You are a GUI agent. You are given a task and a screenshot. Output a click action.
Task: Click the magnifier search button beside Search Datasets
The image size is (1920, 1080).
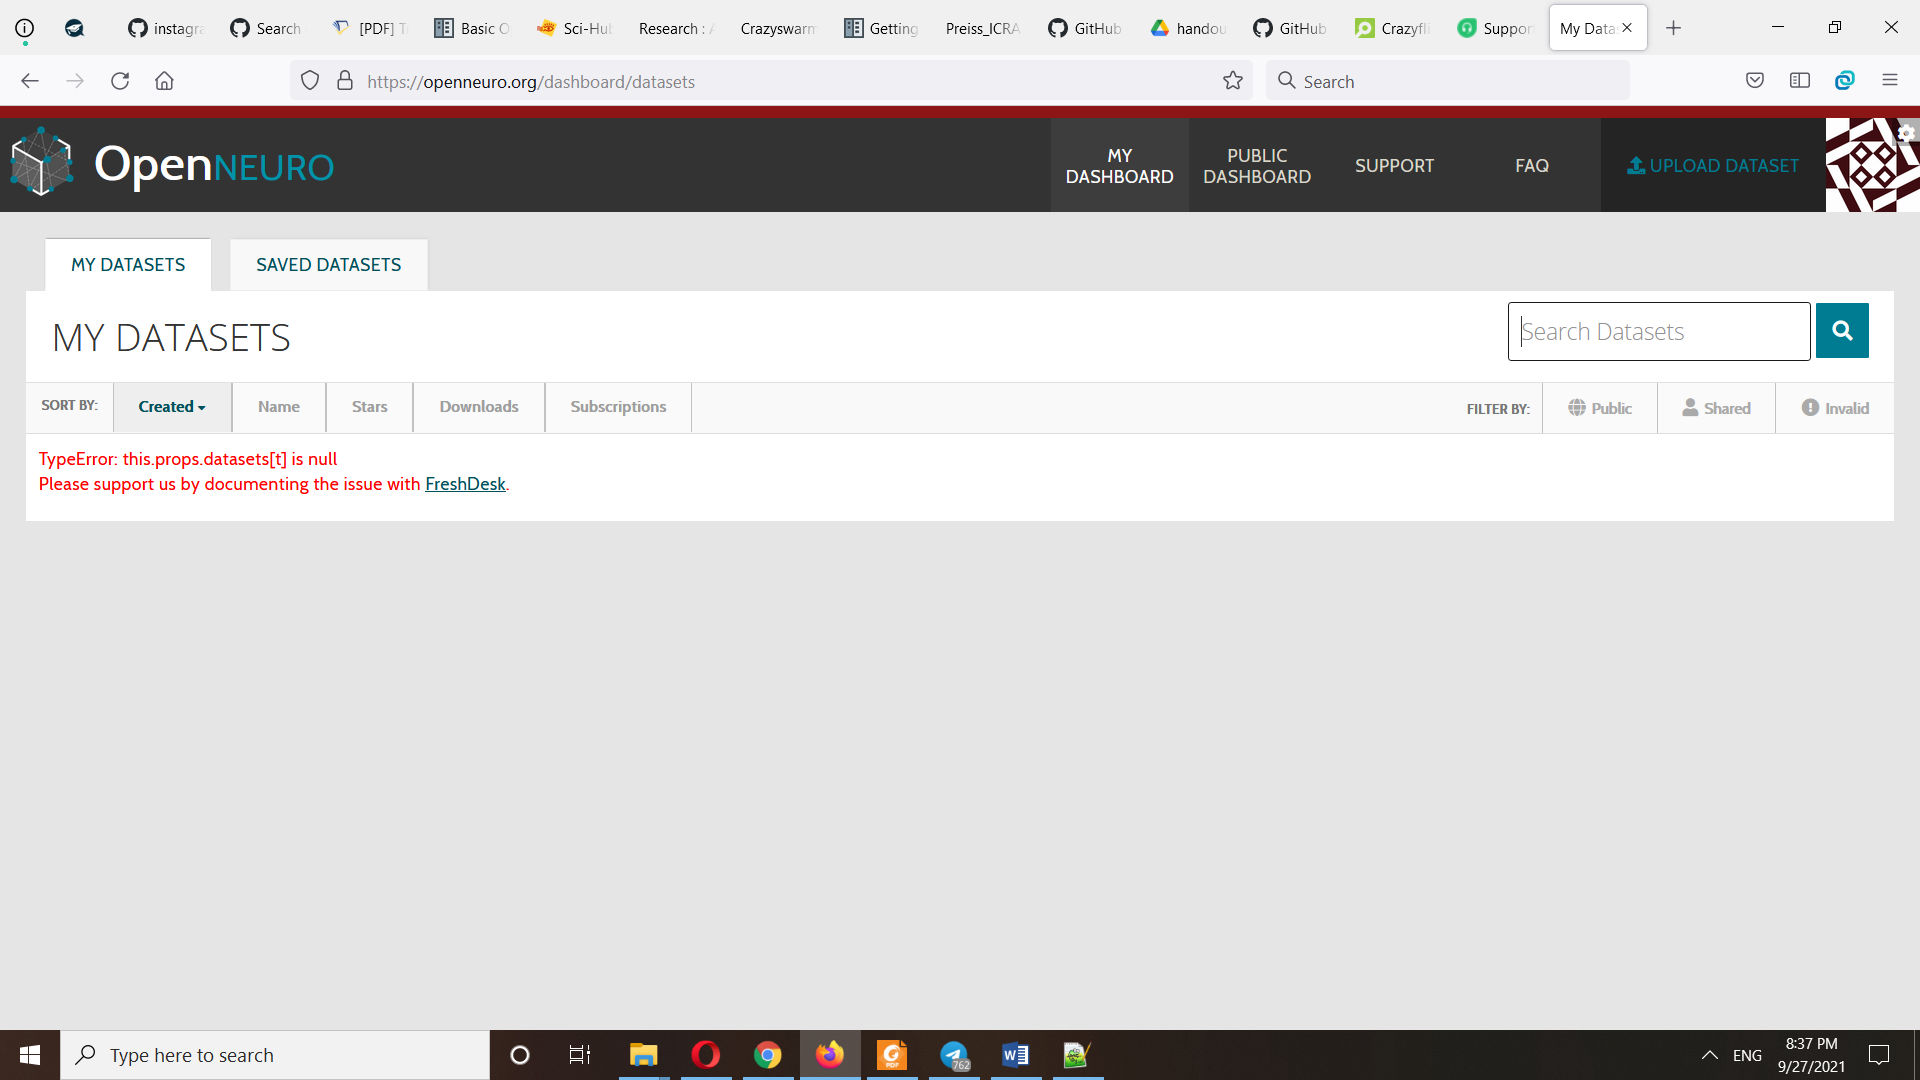[x=1841, y=330]
